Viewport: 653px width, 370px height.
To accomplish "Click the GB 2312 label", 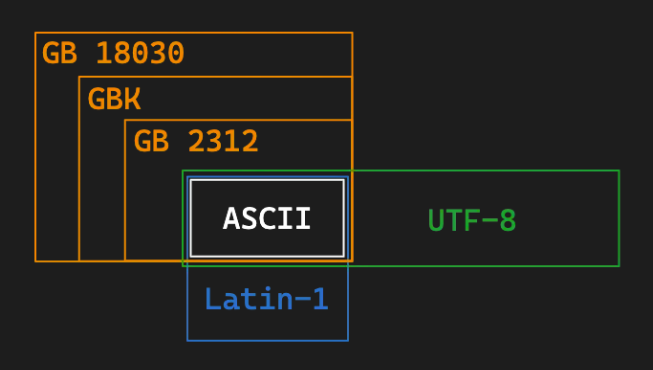I will pos(196,141).
